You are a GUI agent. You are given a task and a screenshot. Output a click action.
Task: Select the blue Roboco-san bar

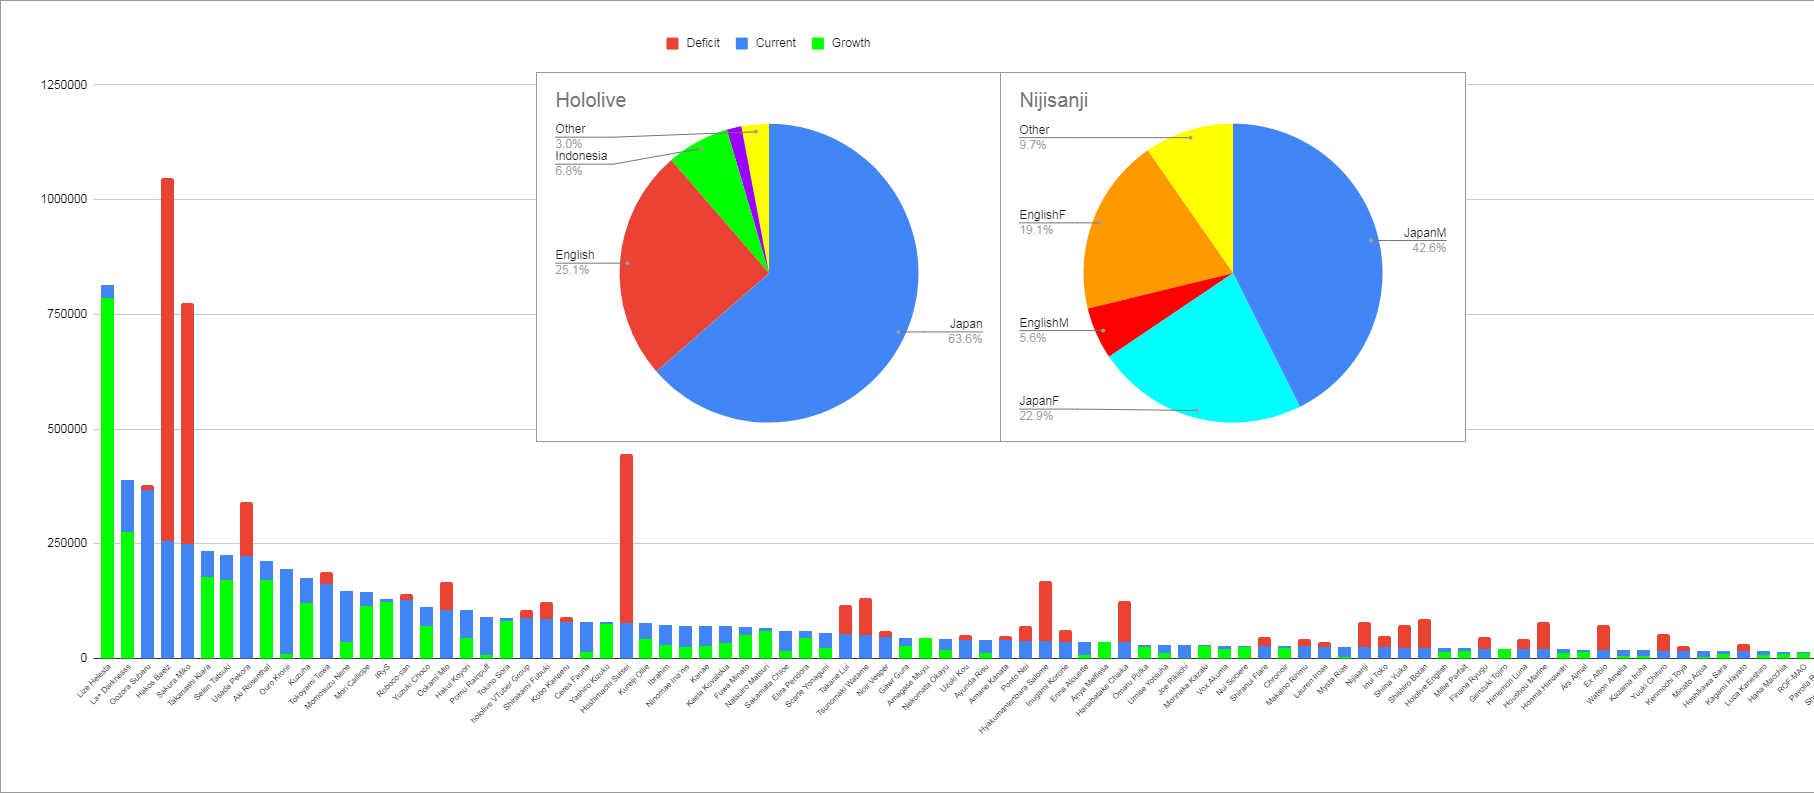point(406,629)
